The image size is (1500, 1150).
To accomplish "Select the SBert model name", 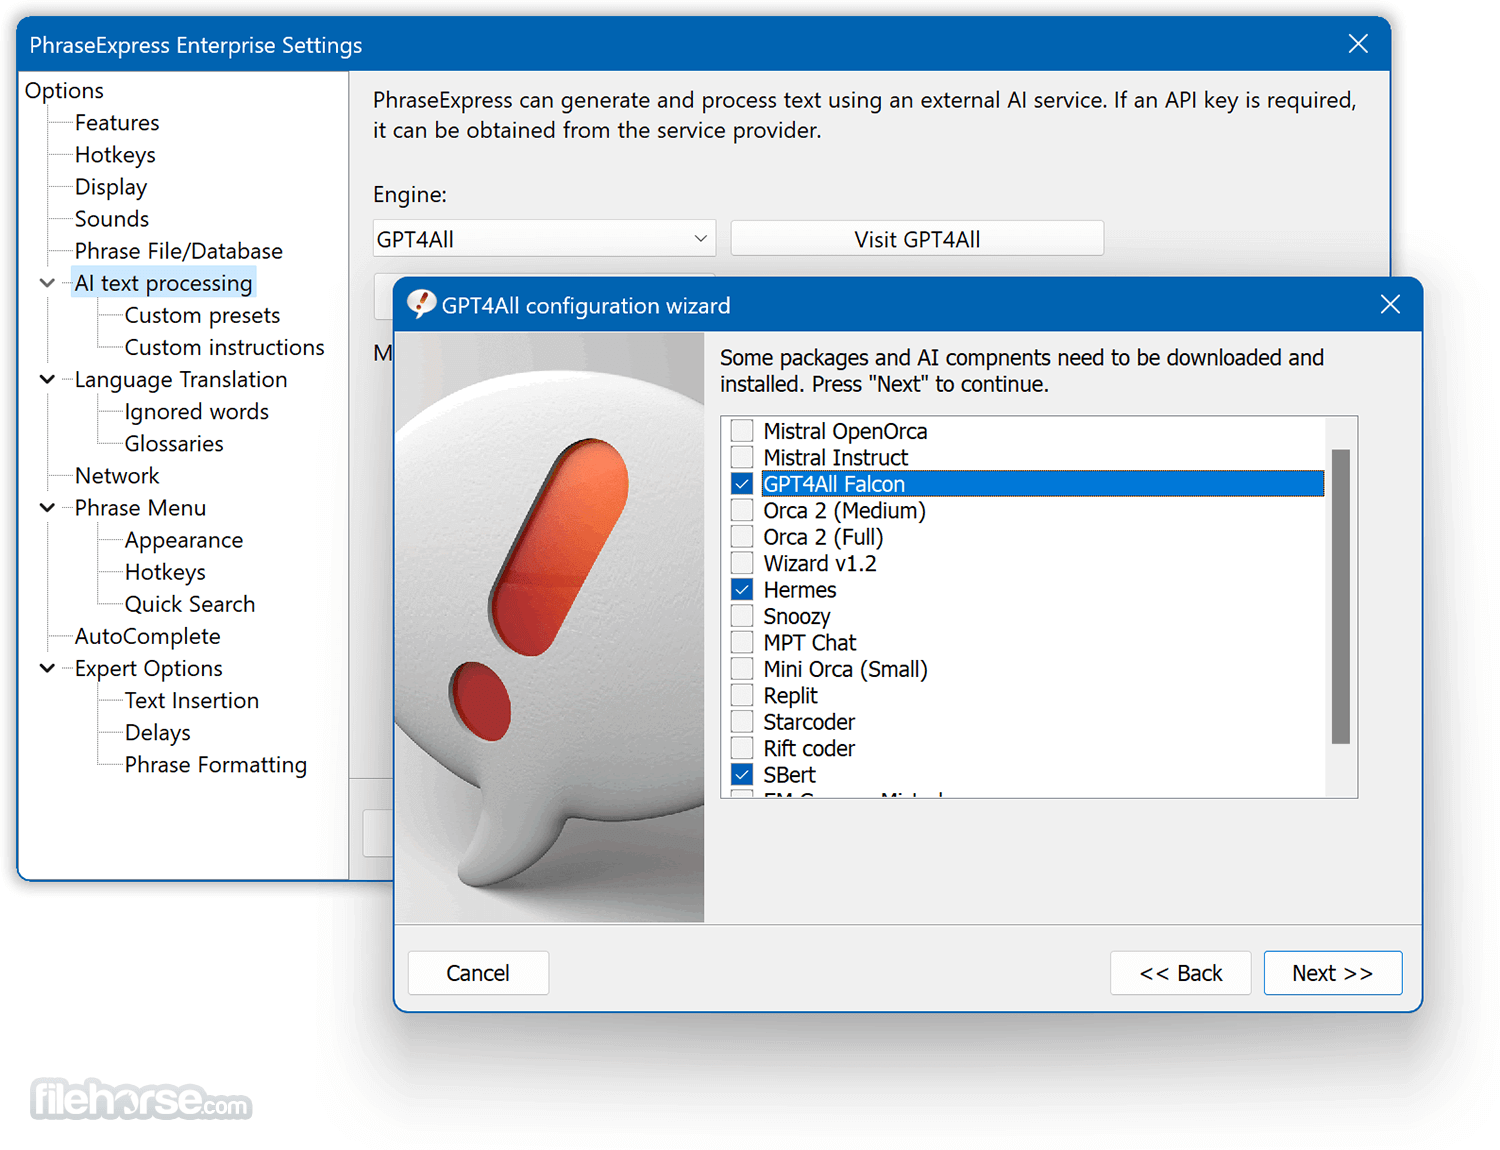I will (789, 775).
